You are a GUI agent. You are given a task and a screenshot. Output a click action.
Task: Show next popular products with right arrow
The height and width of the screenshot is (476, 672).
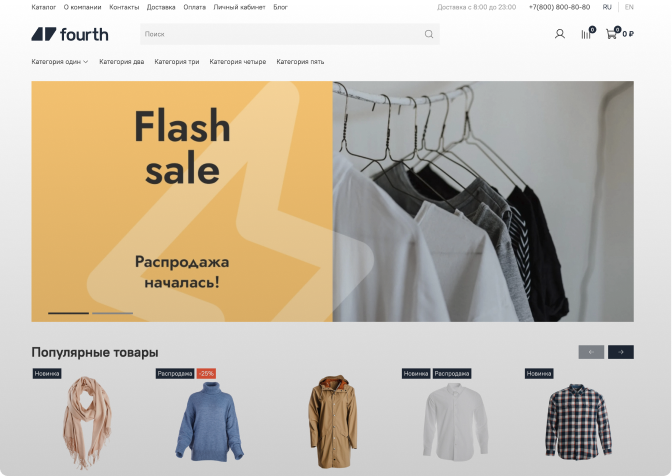621,352
